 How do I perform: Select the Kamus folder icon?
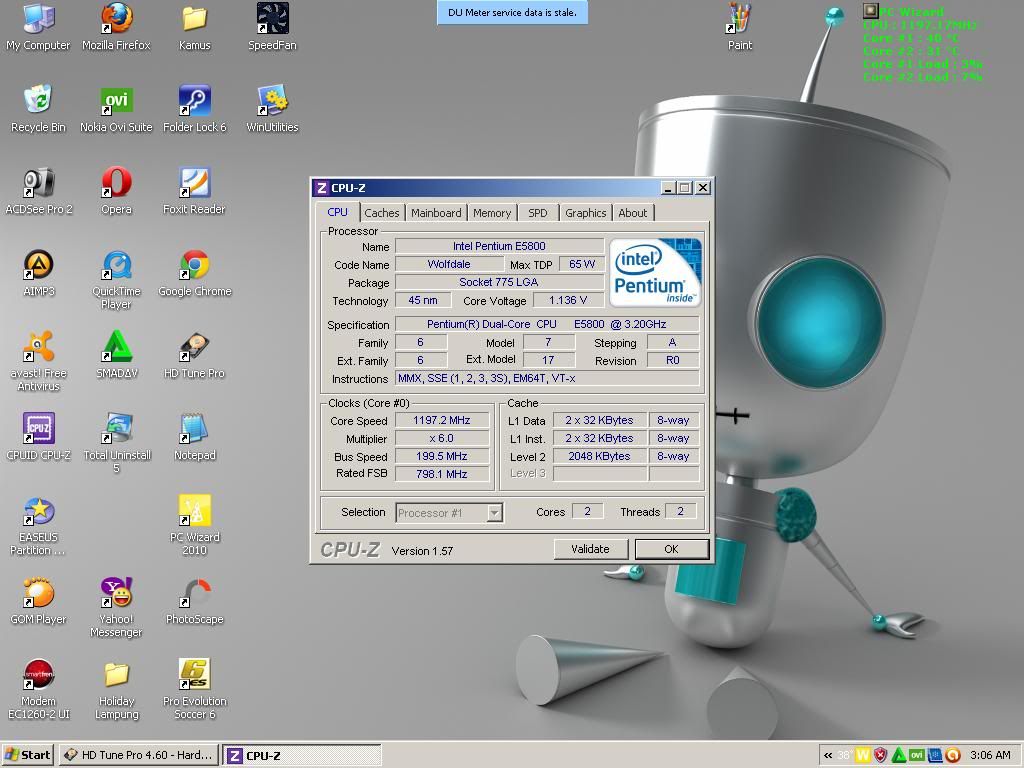(195, 27)
